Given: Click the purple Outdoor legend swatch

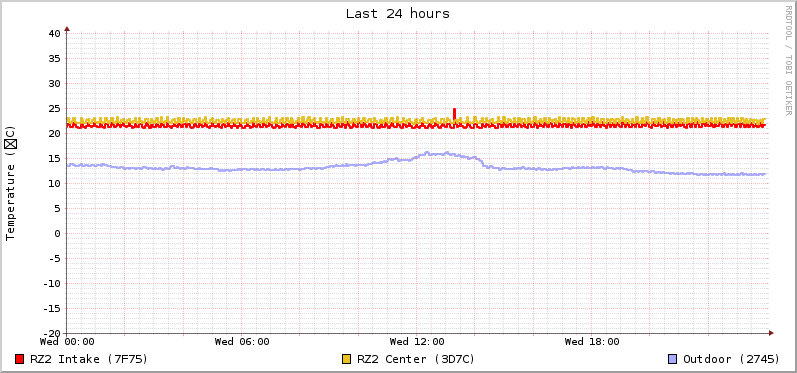Looking at the screenshot, I should point(672,359).
